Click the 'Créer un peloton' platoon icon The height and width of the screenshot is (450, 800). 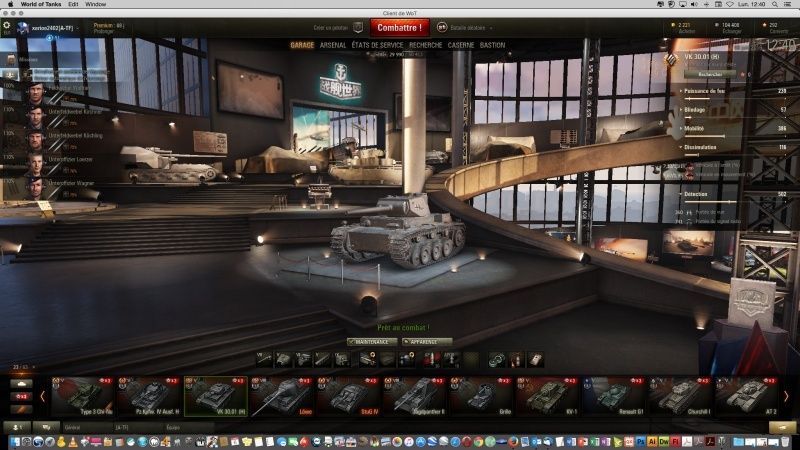click(x=358, y=27)
